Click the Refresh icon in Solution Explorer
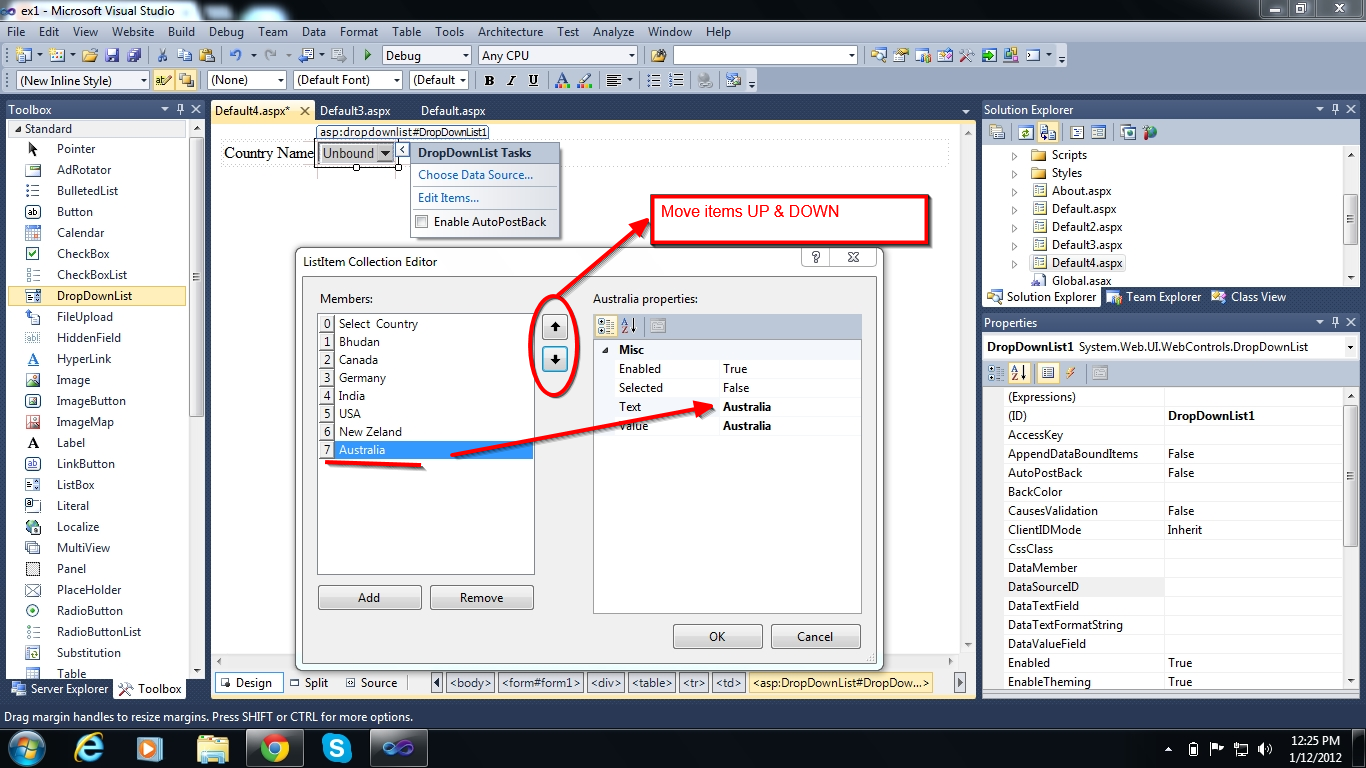Screen dimensions: 1366x768 point(1025,132)
